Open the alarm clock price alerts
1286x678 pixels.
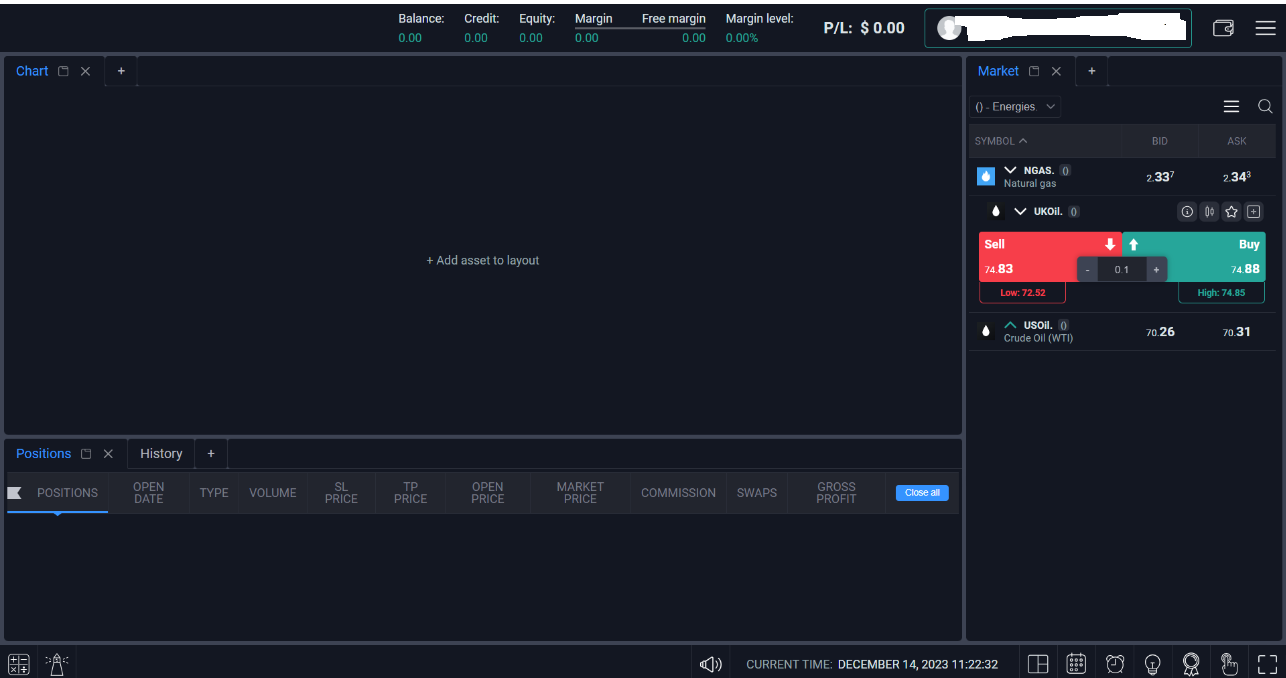point(1115,664)
